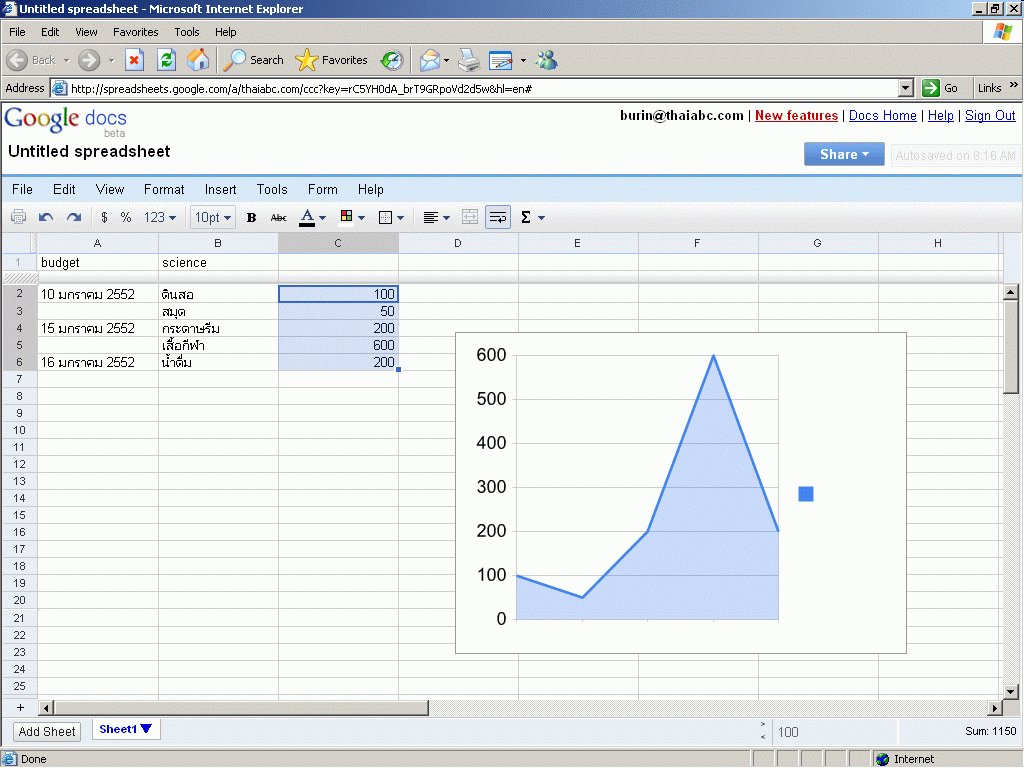Click the Print icon in spreadsheet toolbar
This screenshot has width=1024, height=768.
click(x=18, y=217)
